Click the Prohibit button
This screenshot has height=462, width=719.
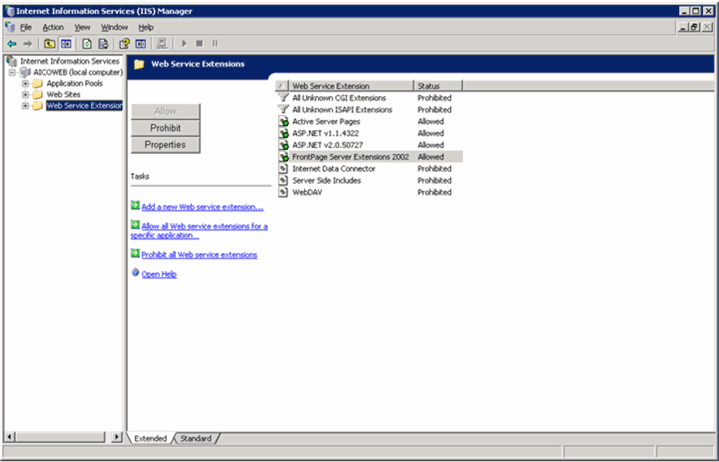[166, 128]
